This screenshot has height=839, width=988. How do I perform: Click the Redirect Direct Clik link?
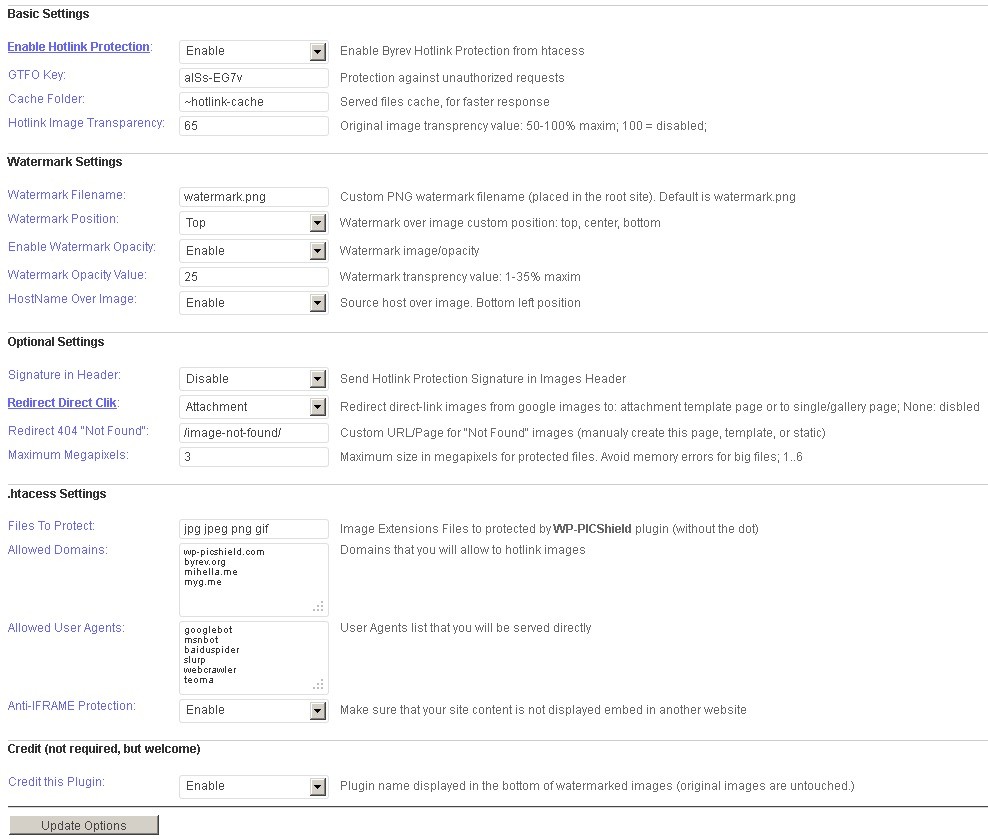click(62, 403)
